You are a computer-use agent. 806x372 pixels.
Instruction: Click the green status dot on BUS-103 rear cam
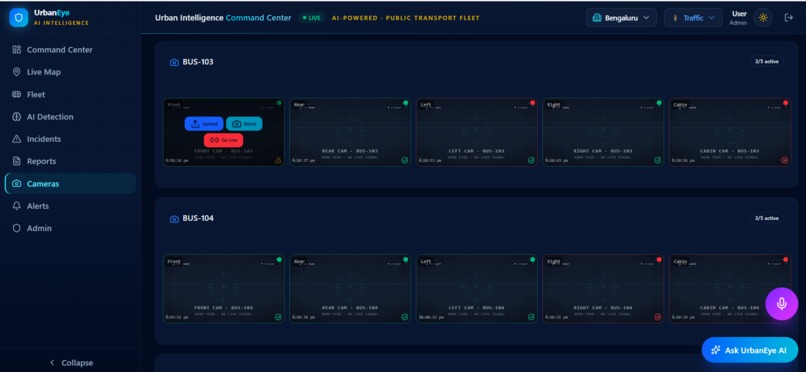pos(406,103)
